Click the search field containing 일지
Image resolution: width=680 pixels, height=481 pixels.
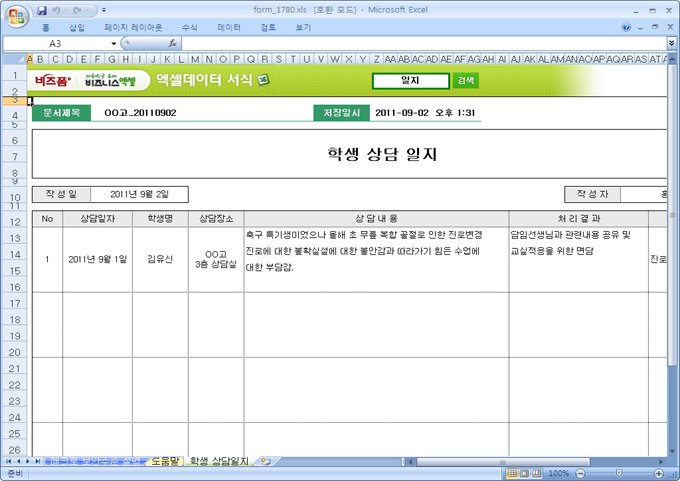point(410,81)
